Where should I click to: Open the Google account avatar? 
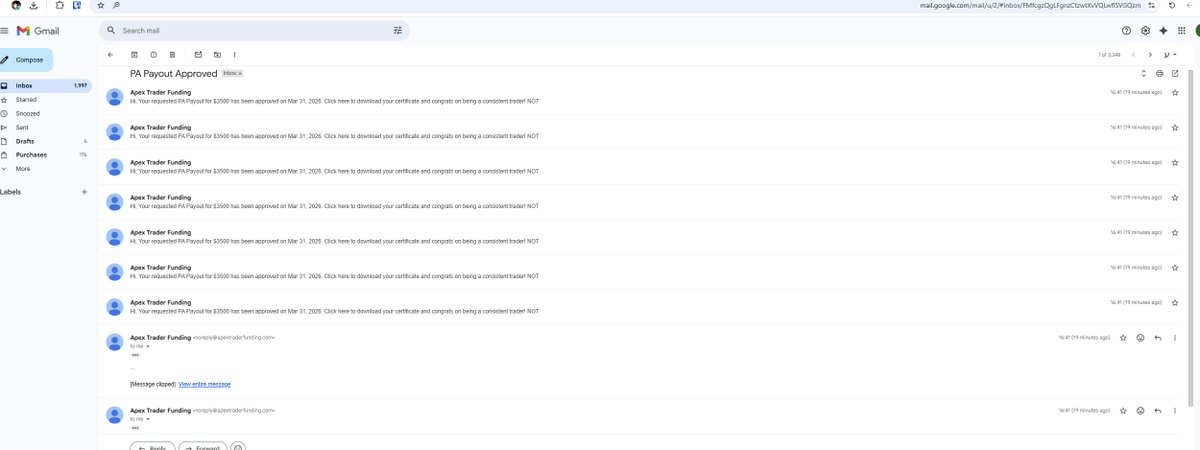coord(1197,31)
